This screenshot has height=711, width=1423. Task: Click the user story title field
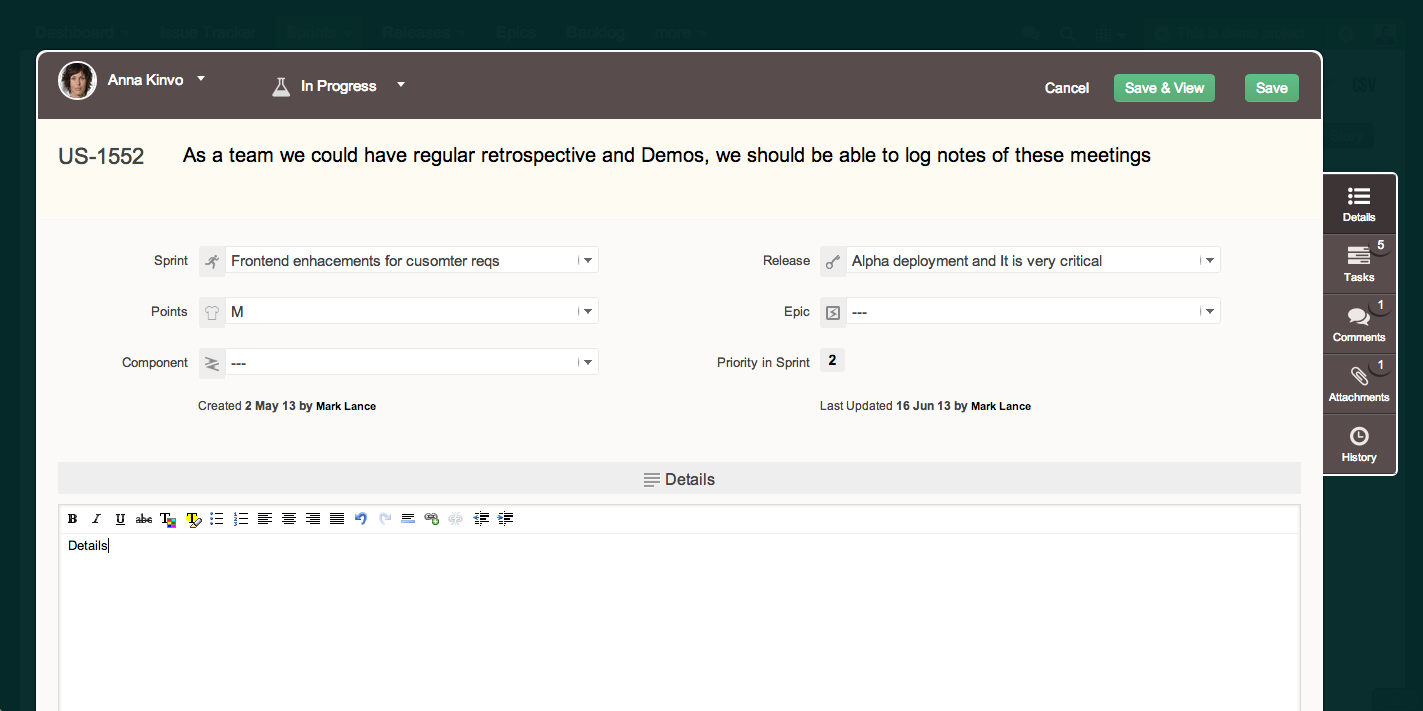pyautogui.click(x=667, y=156)
